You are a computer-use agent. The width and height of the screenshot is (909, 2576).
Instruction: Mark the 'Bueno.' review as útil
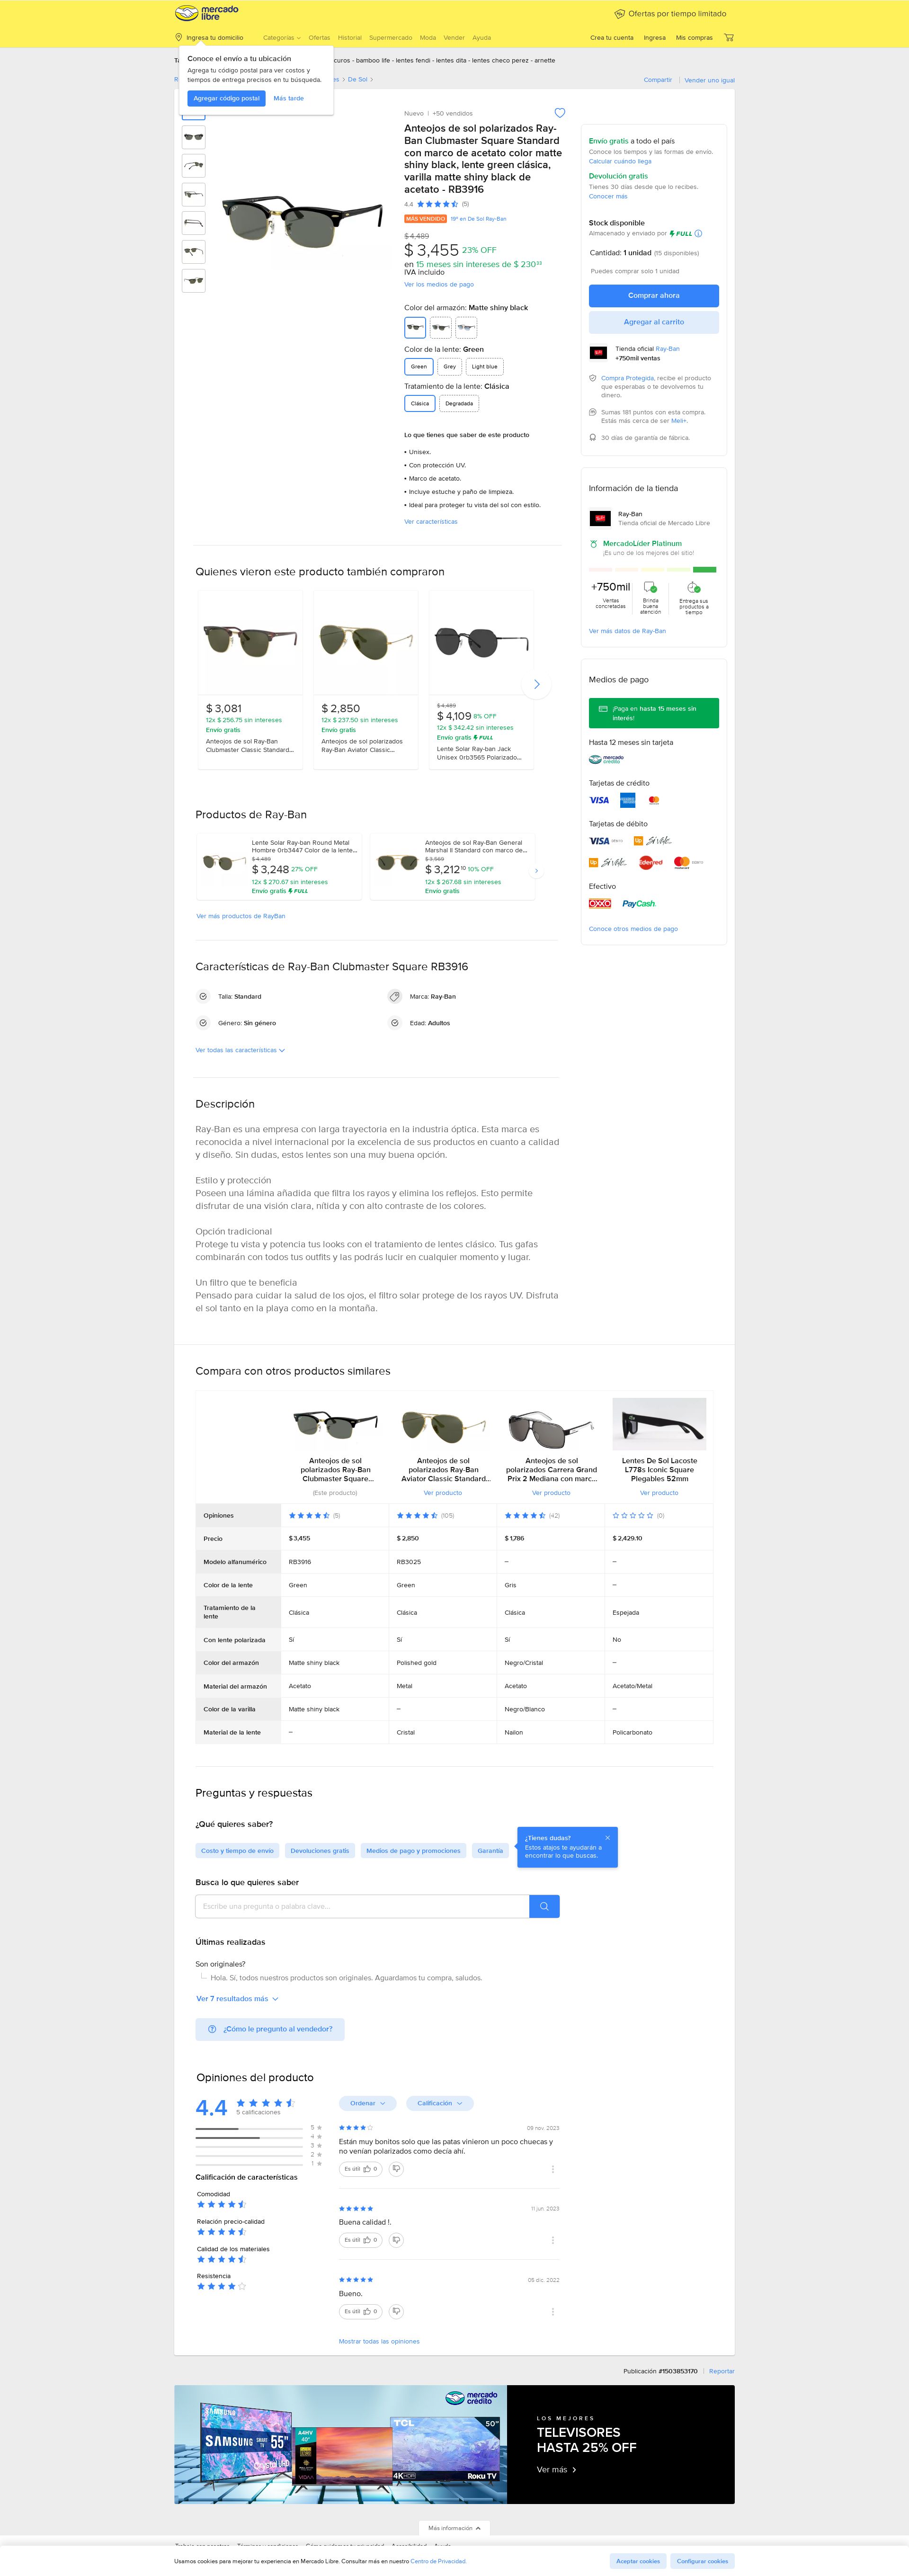tap(361, 2311)
